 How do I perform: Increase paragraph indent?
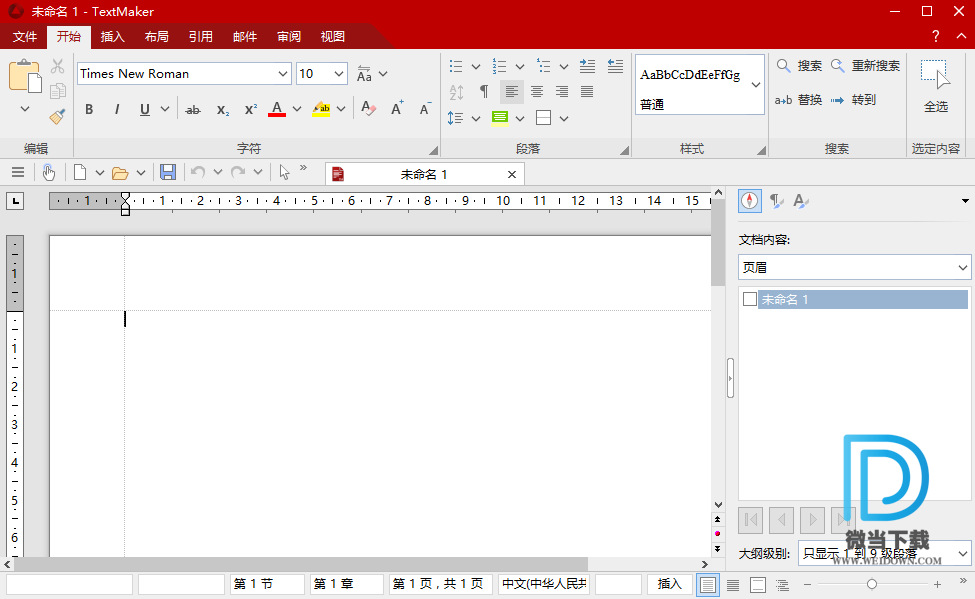coord(587,66)
